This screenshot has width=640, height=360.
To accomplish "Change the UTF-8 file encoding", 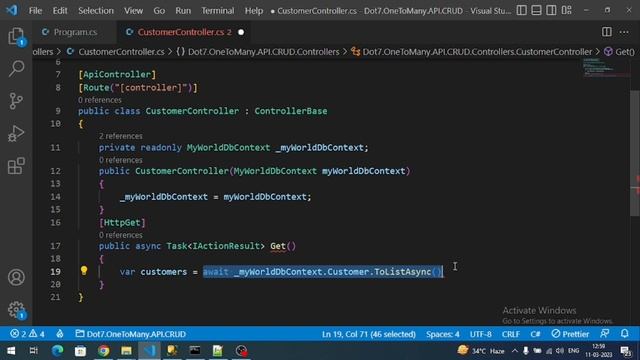I will [480, 334].
